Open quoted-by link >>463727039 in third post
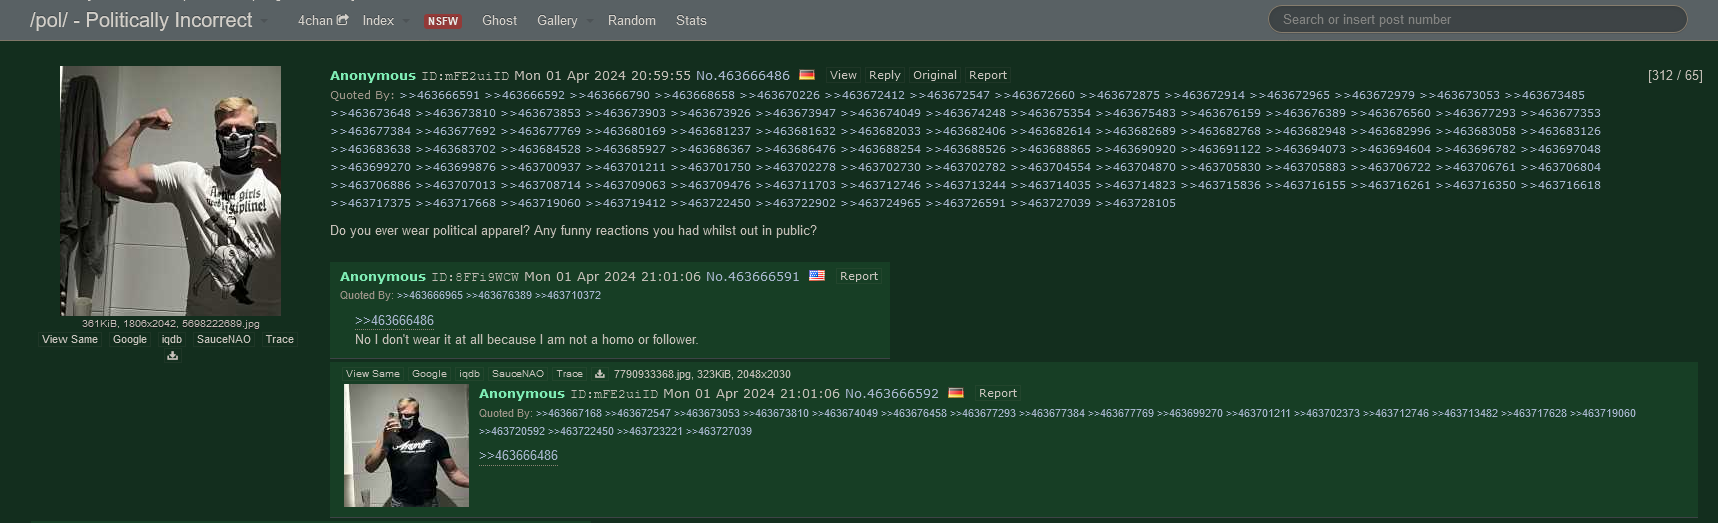1718x523 pixels. [x=719, y=431]
